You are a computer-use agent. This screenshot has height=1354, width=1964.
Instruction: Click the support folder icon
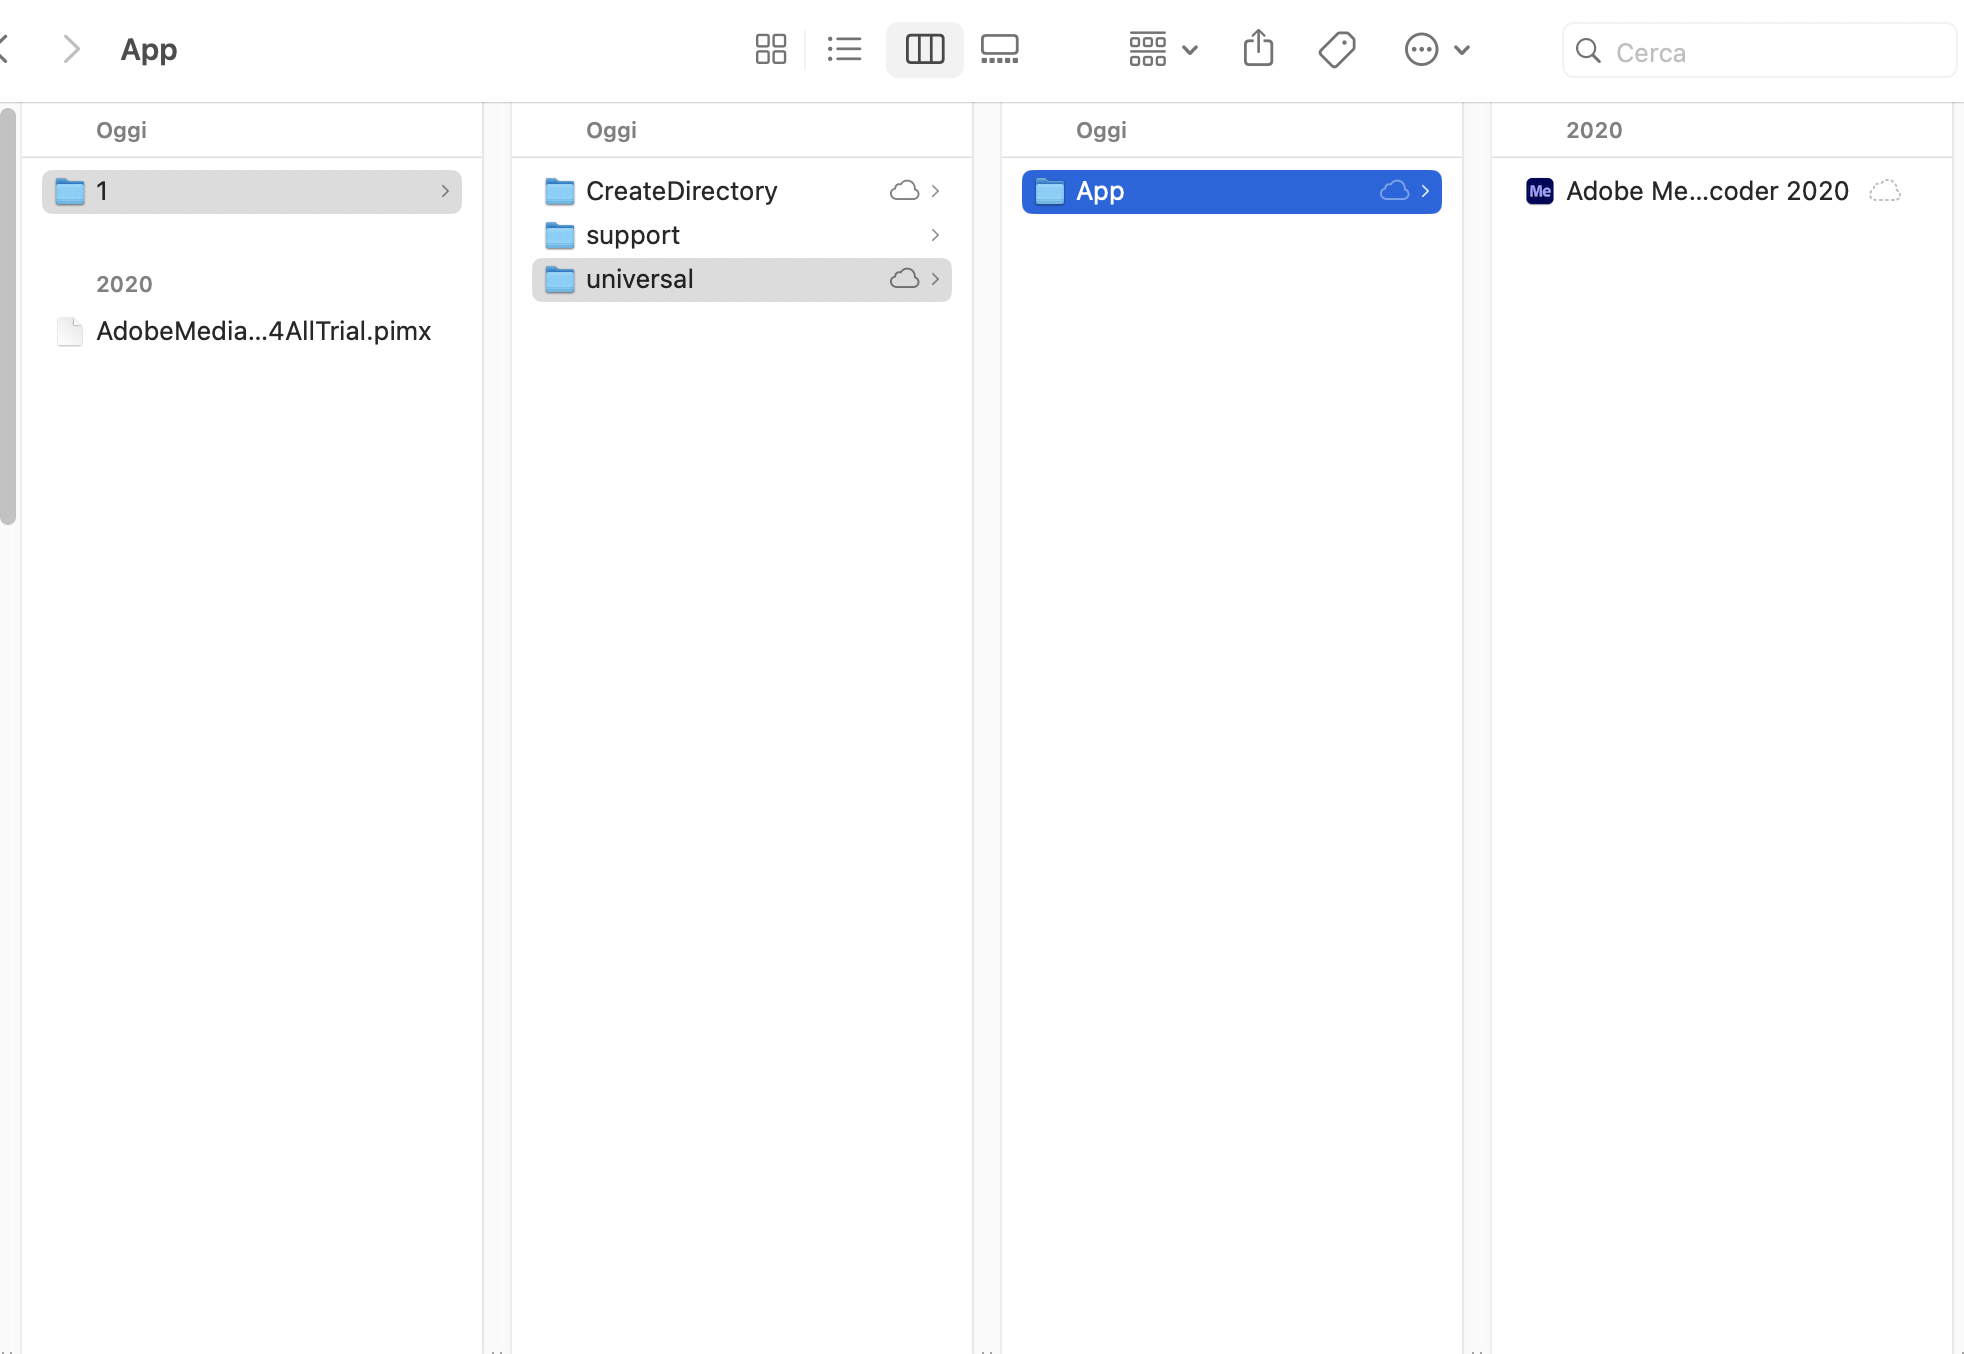point(560,235)
